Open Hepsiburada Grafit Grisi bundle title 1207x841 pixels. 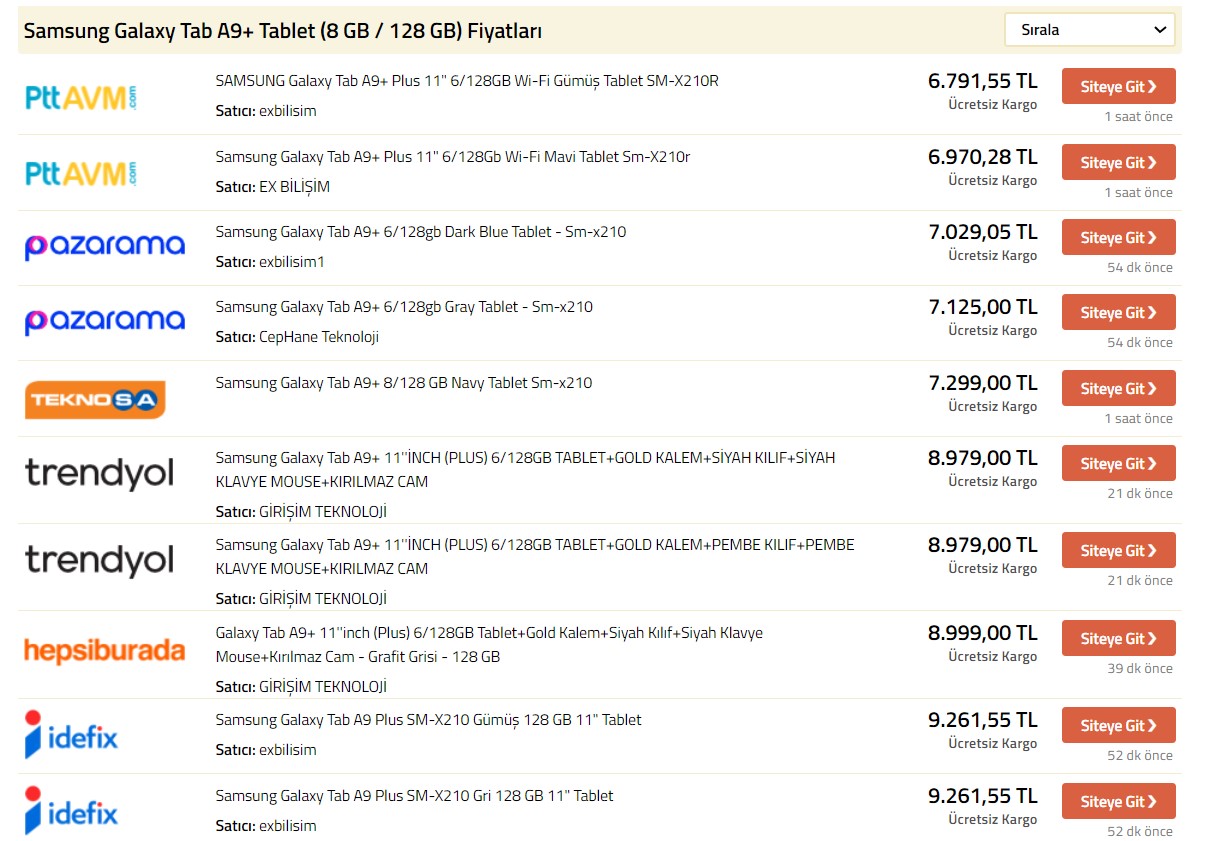point(489,645)
